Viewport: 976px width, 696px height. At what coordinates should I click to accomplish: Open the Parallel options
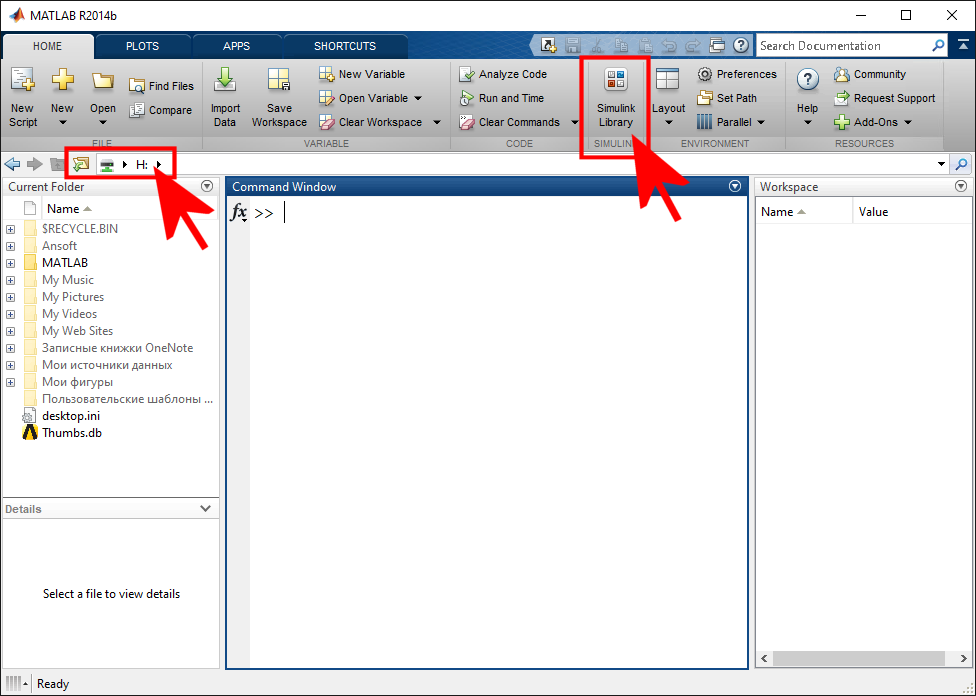coord(725,123)
